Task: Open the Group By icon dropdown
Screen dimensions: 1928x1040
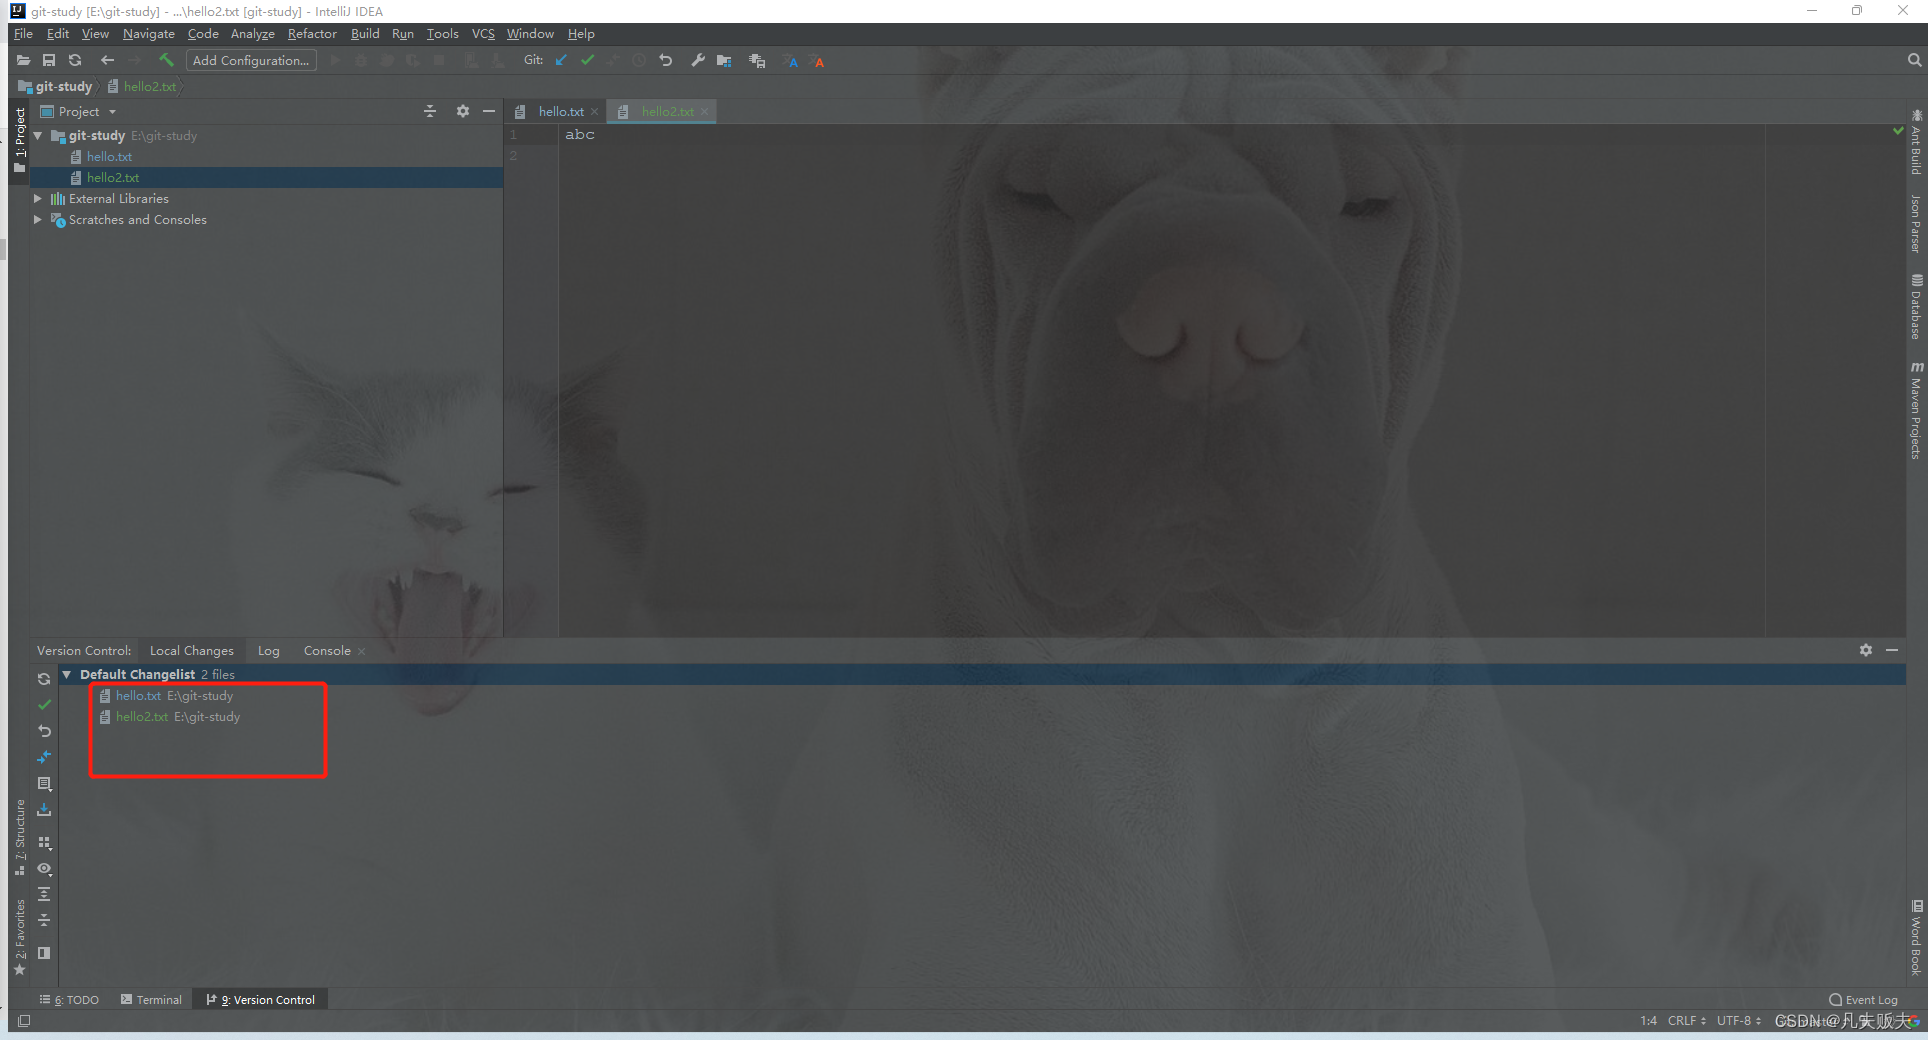Action: click(44, 843)
